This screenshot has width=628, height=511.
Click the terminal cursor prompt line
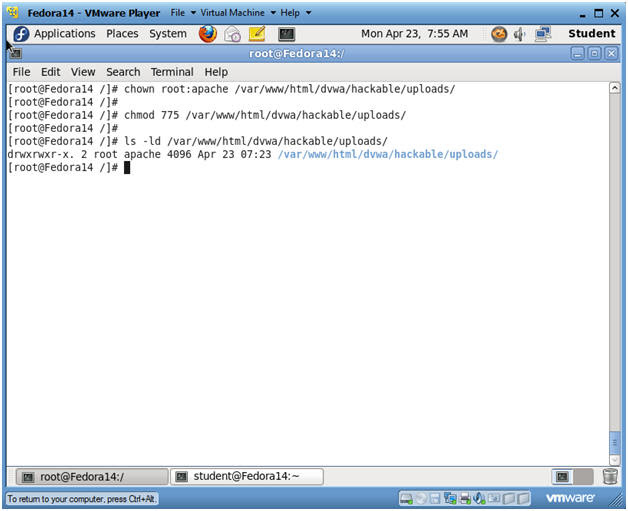[69, 168]
